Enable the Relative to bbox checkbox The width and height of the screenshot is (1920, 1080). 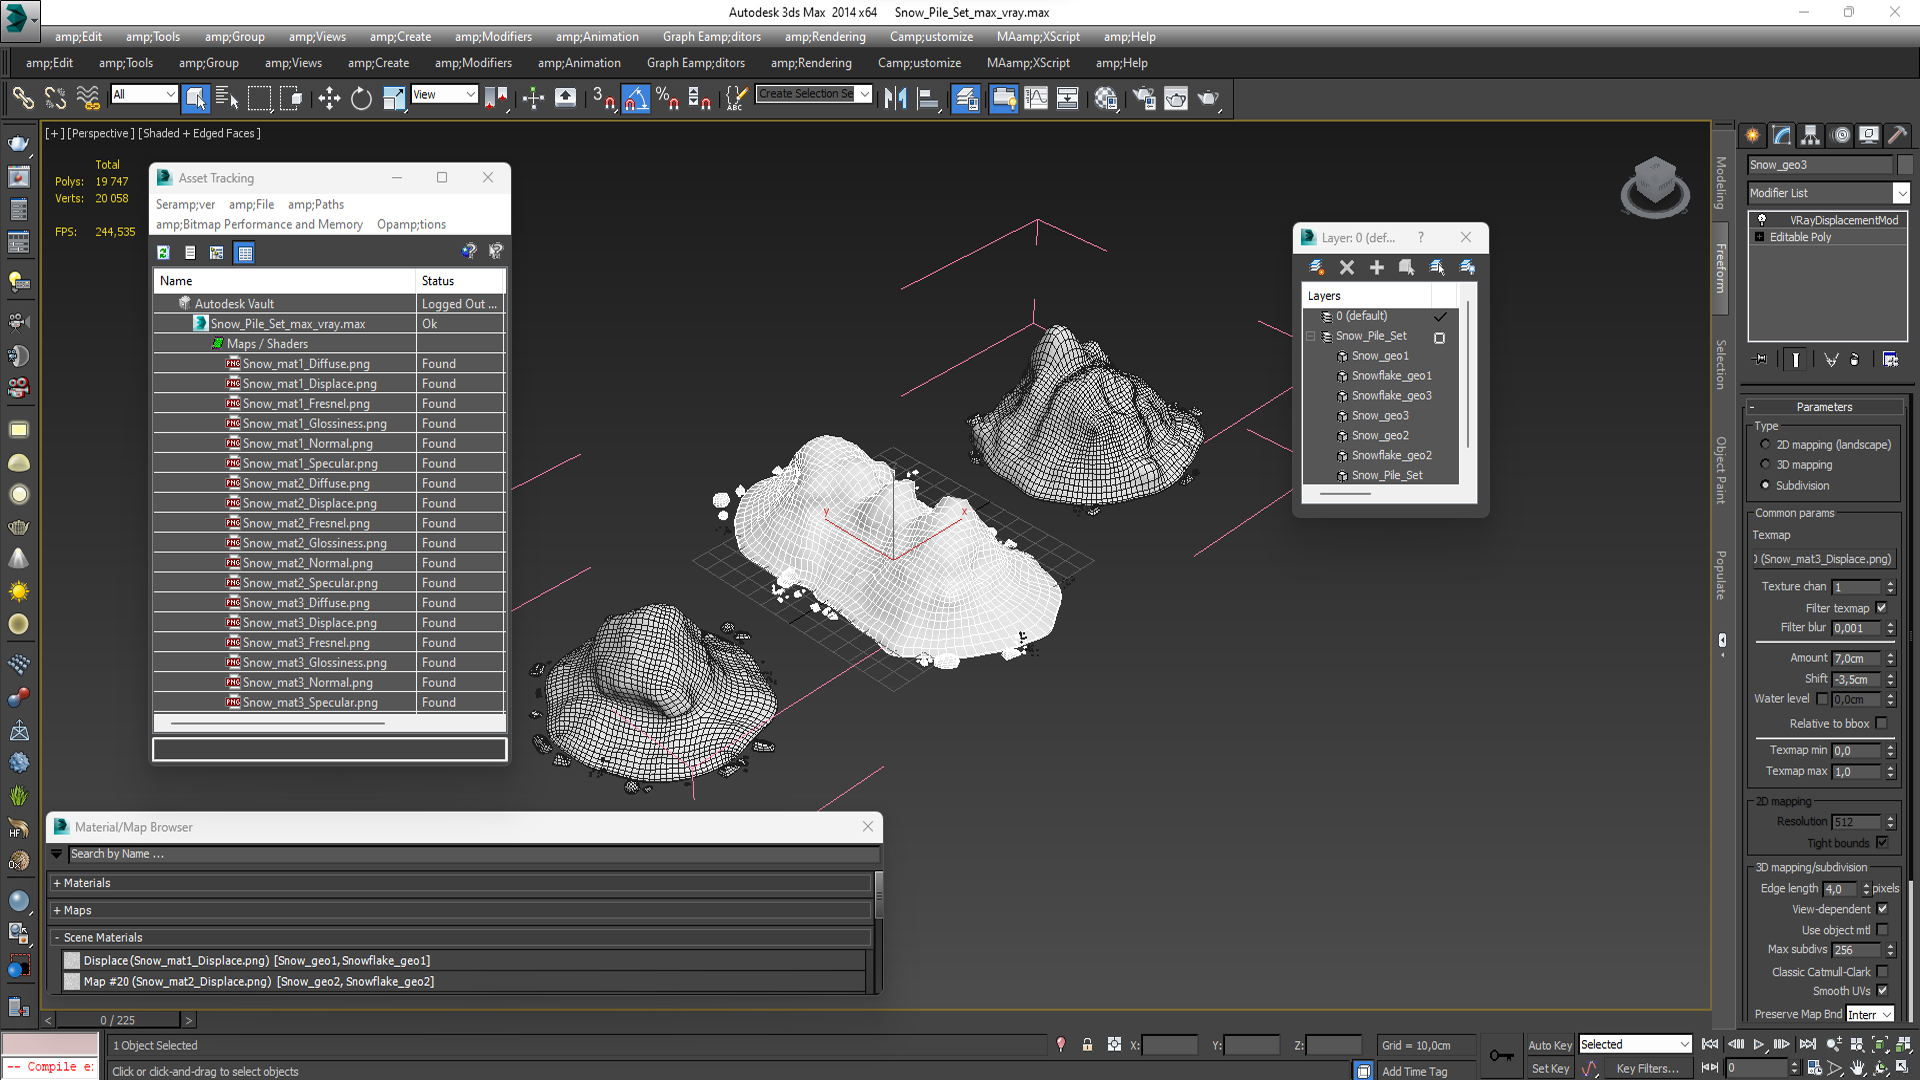(1882, 724)
